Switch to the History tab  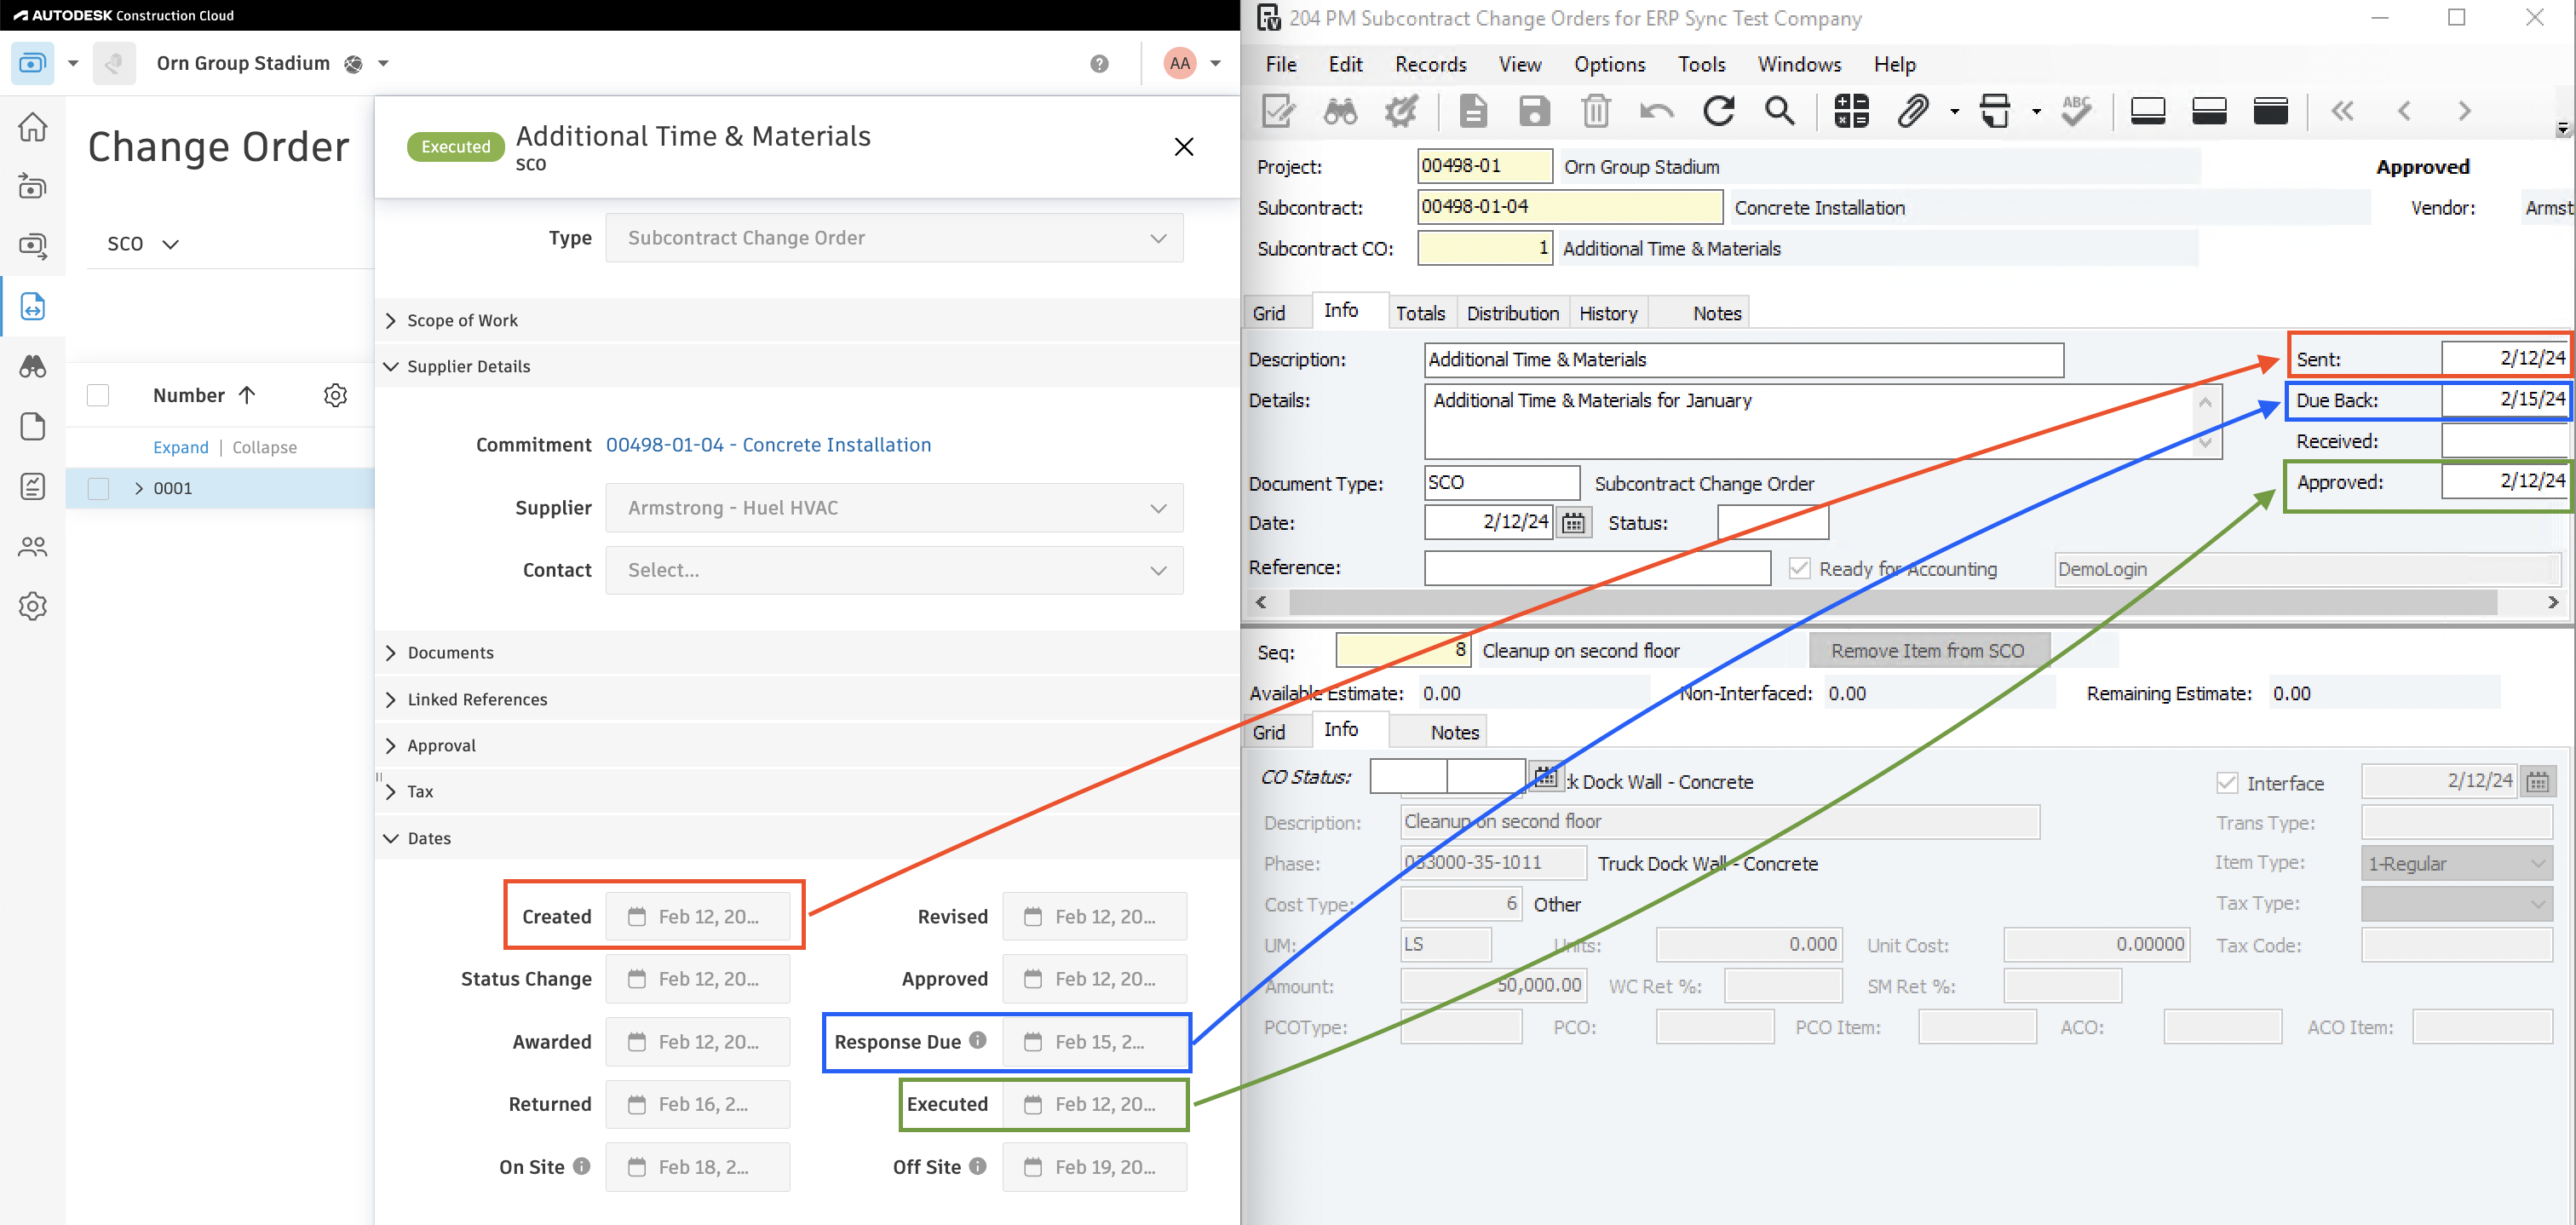coord(1608,313)
